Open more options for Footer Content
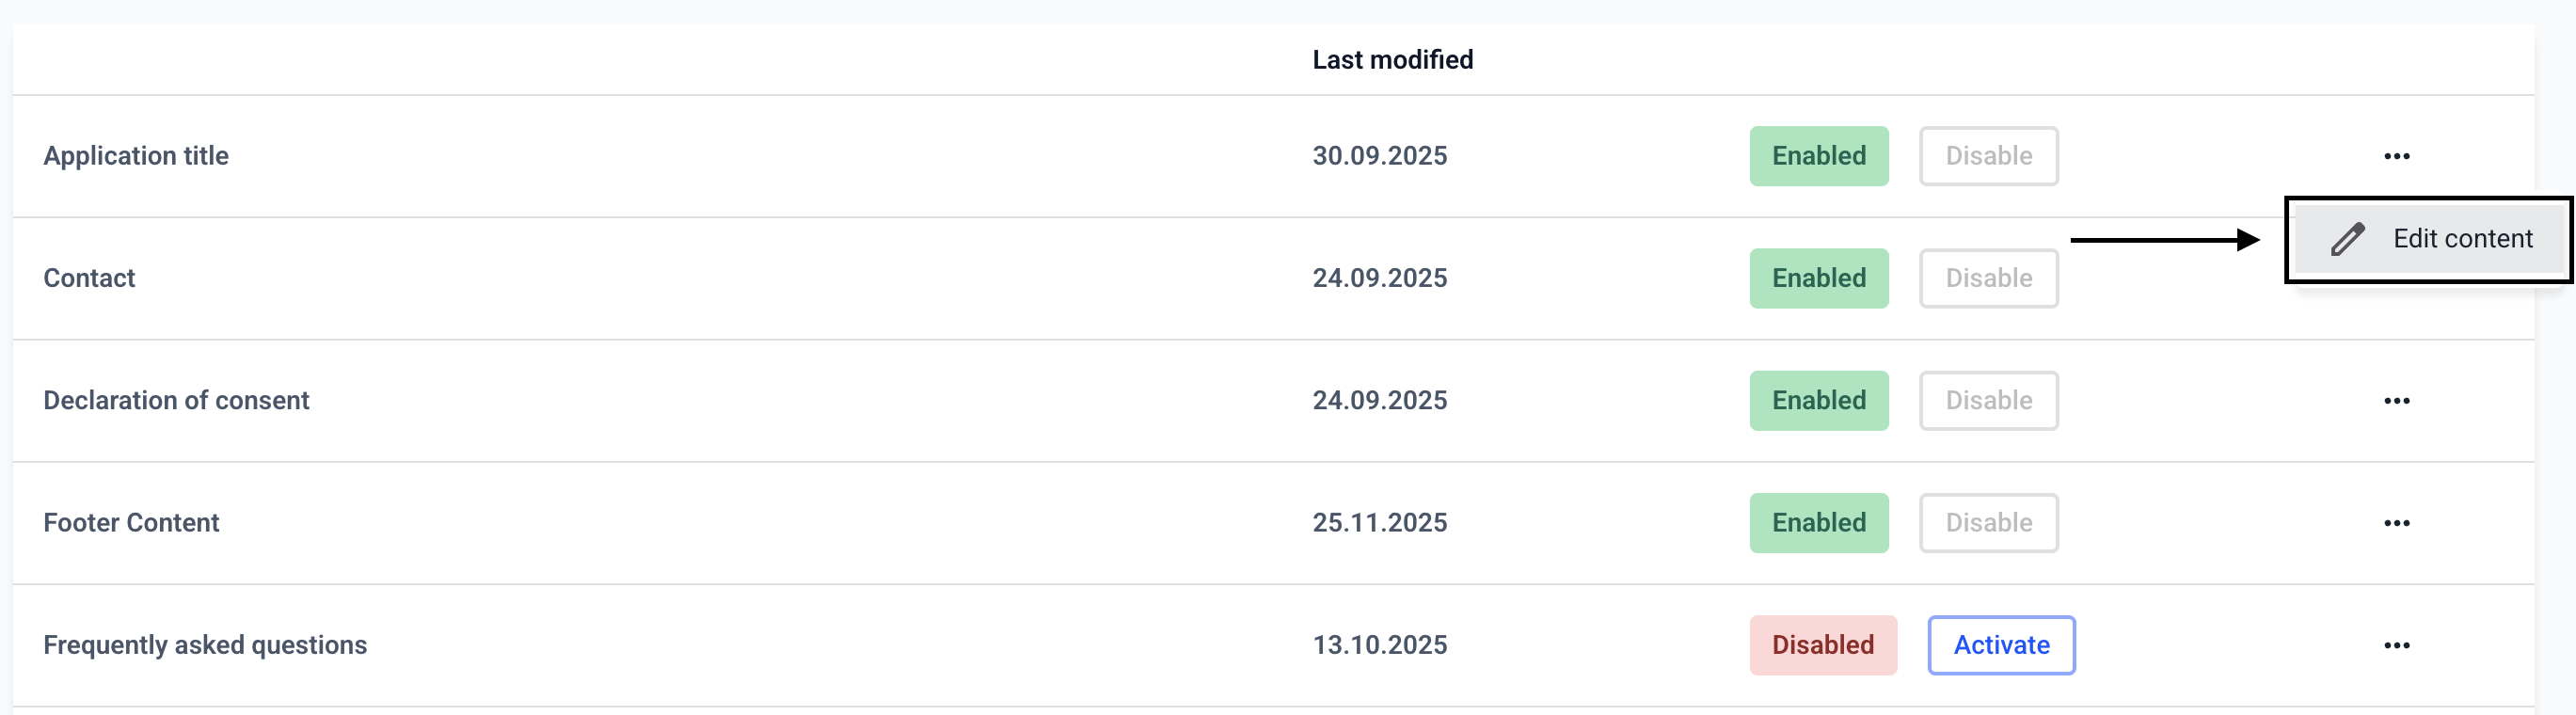Screen dimensions: 2576x715 [2396, 523]
